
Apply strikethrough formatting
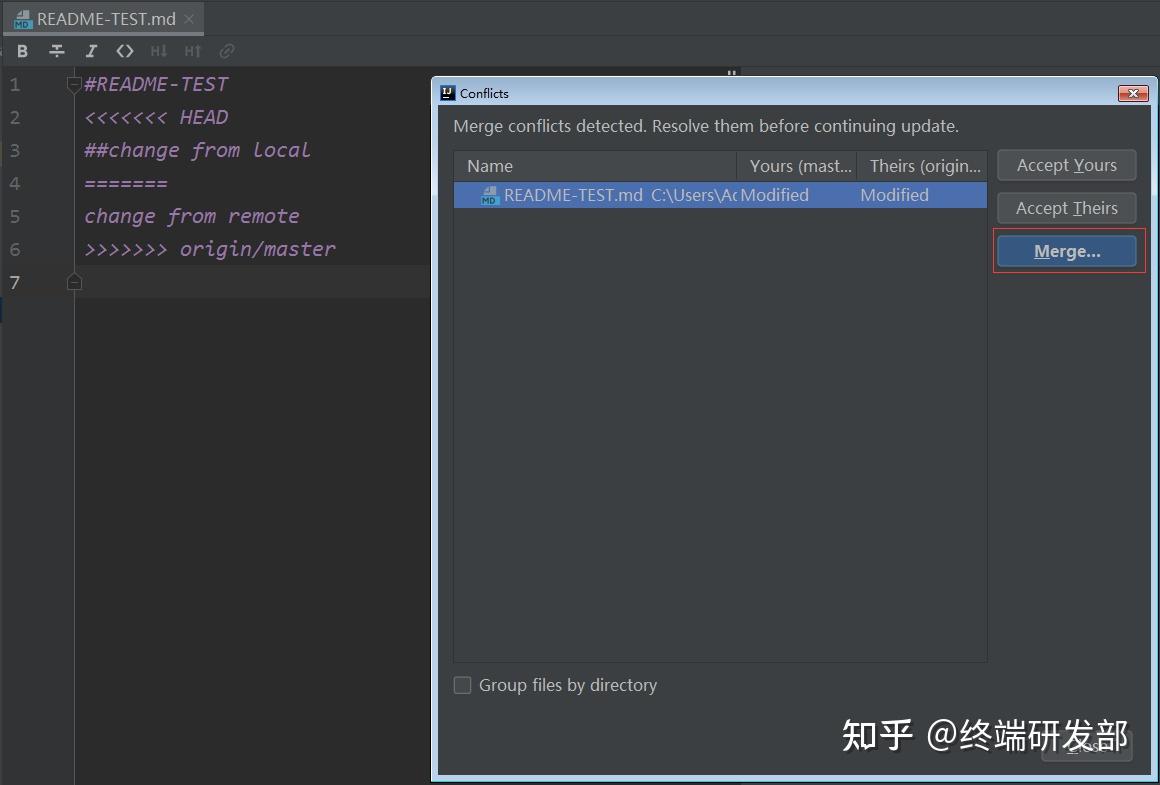(x=57, y=51)
